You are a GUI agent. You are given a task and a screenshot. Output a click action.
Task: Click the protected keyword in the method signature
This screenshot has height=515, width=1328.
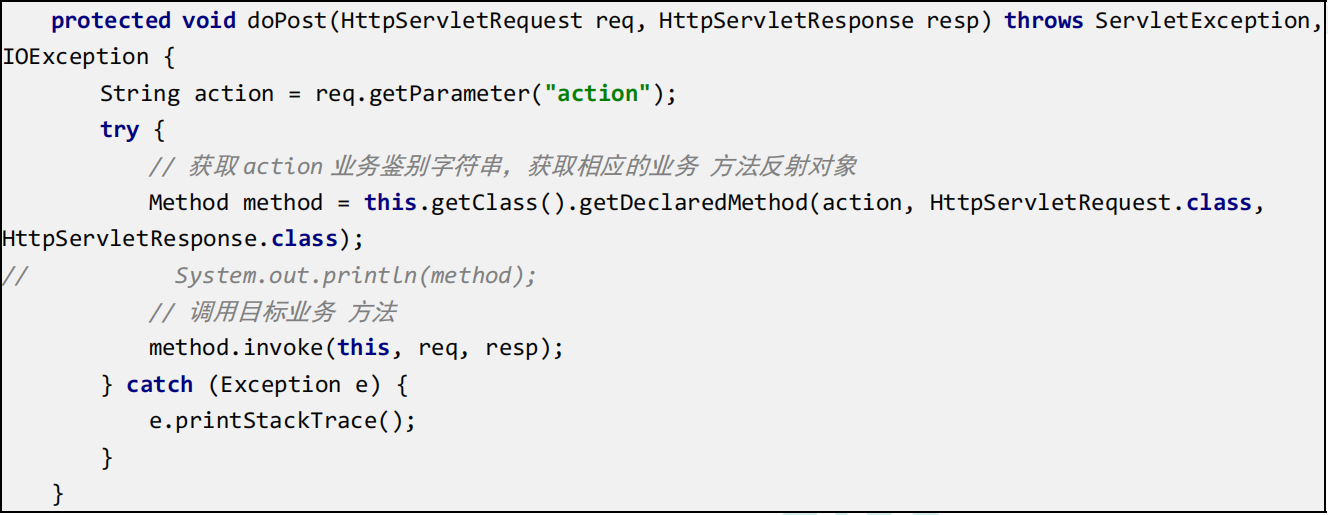click(x=110, y=21)
